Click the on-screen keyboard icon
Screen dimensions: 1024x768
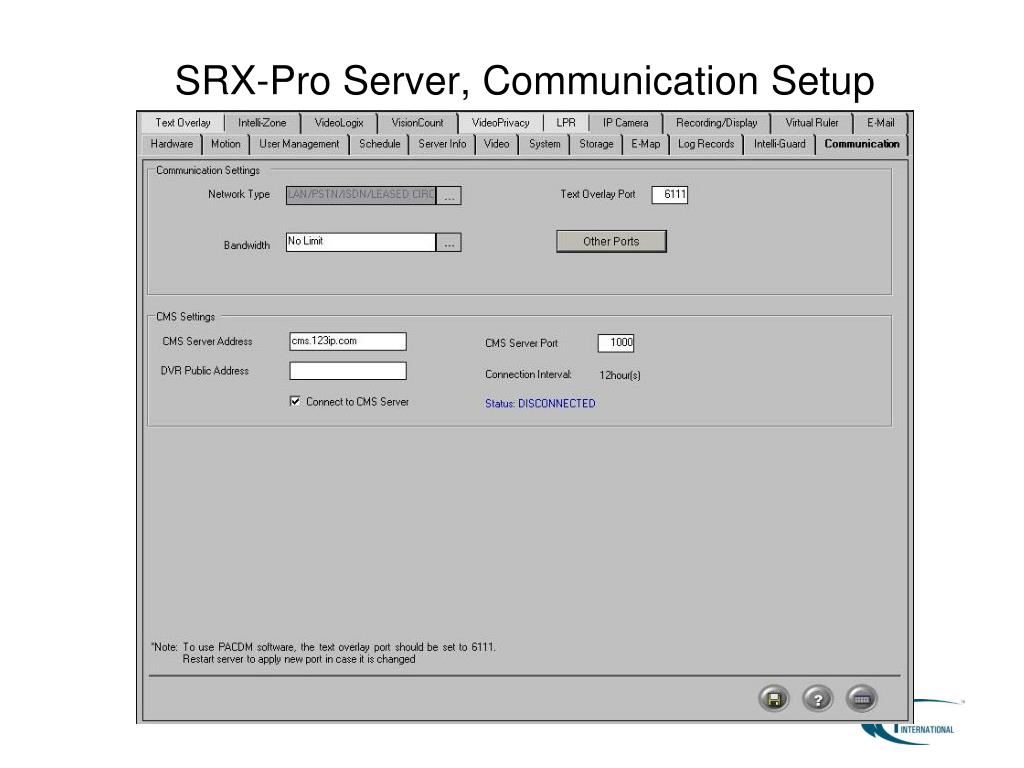click(861, 699)
